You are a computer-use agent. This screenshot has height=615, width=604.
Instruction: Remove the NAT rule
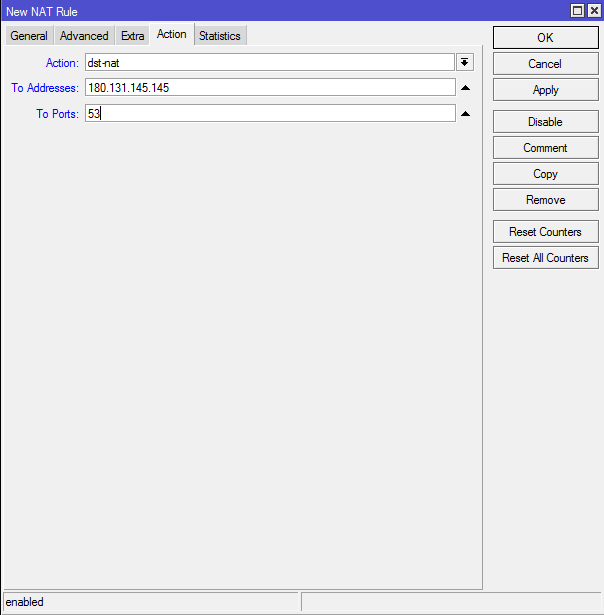pos(545,200)
